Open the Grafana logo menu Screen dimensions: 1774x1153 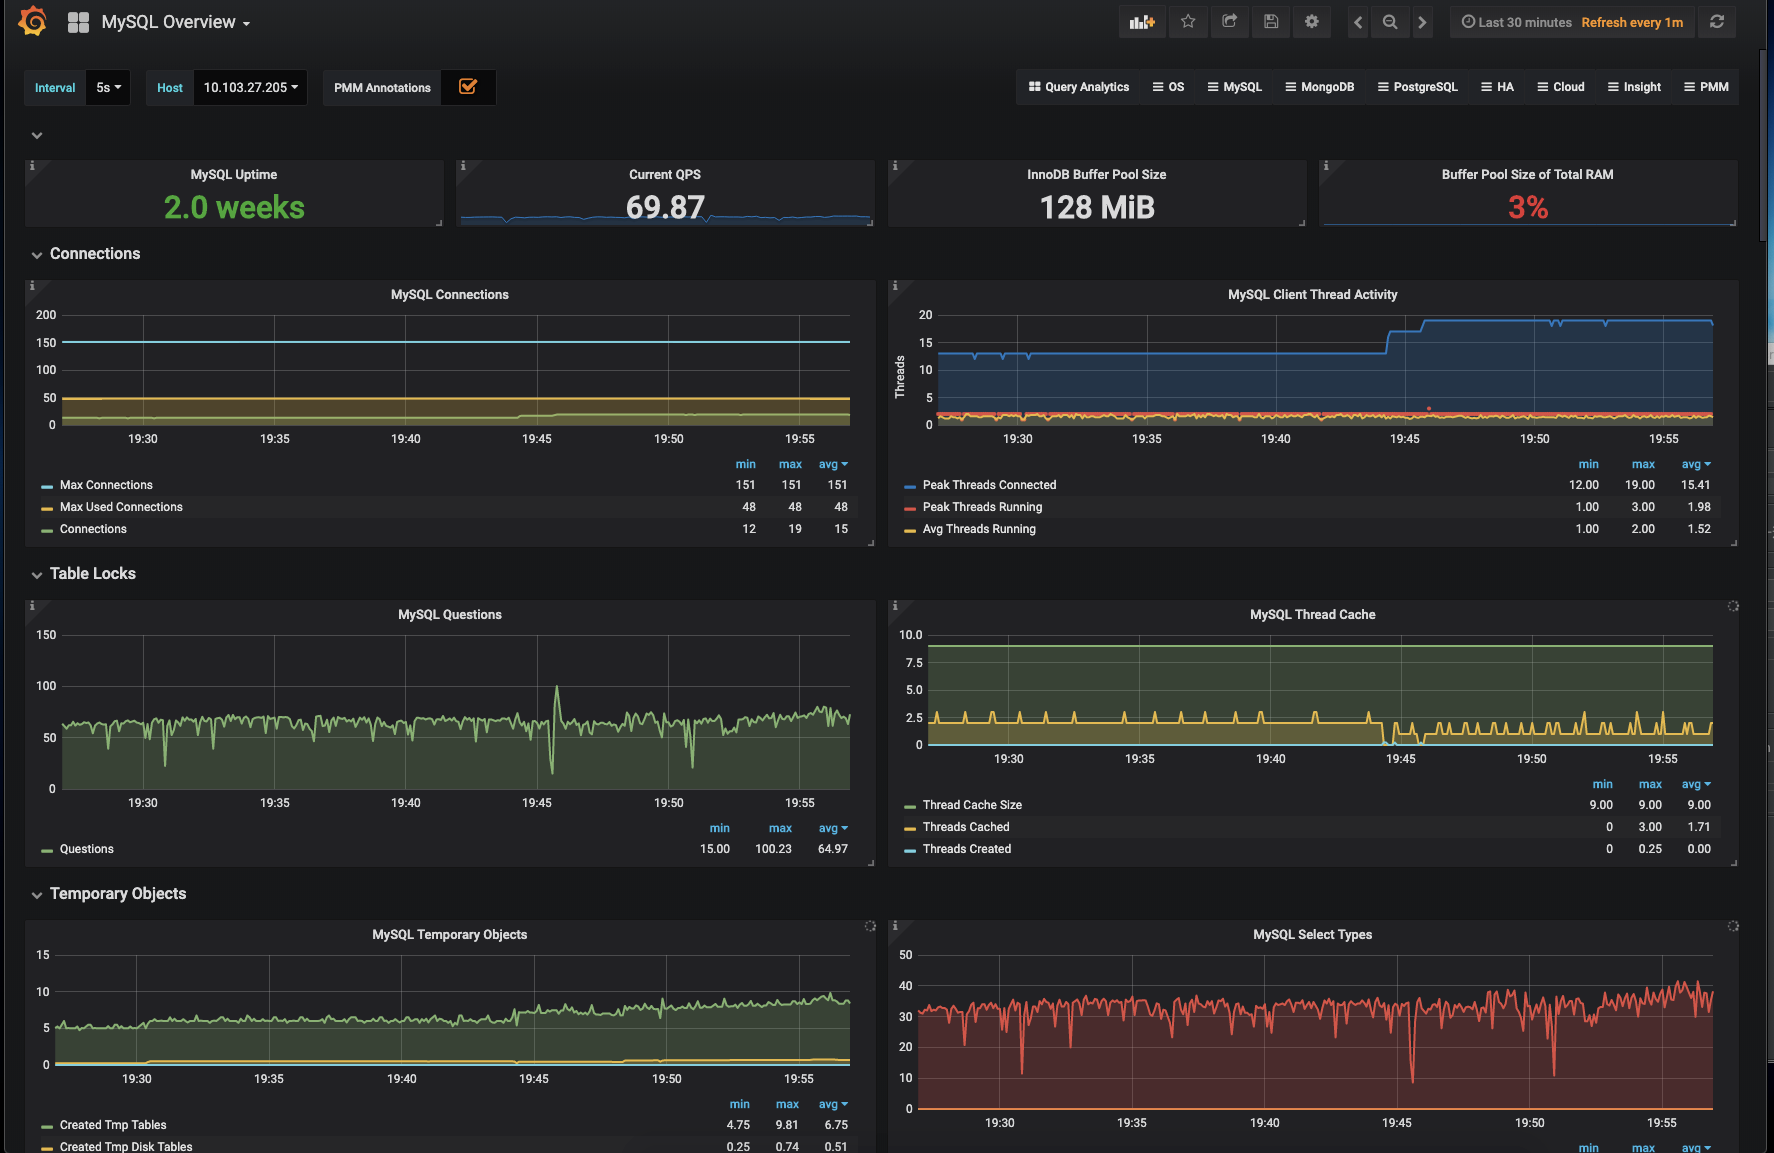click(x=32, y=21)
